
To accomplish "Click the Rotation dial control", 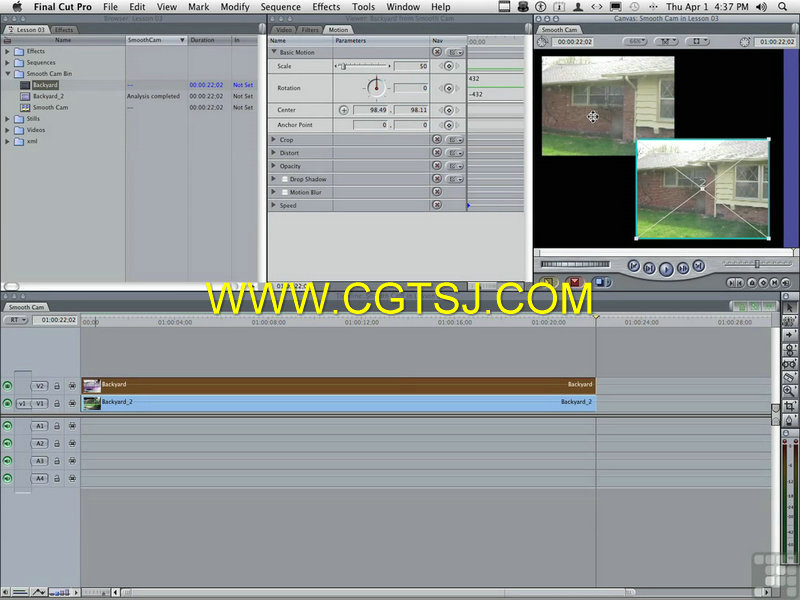I will 377,88.
